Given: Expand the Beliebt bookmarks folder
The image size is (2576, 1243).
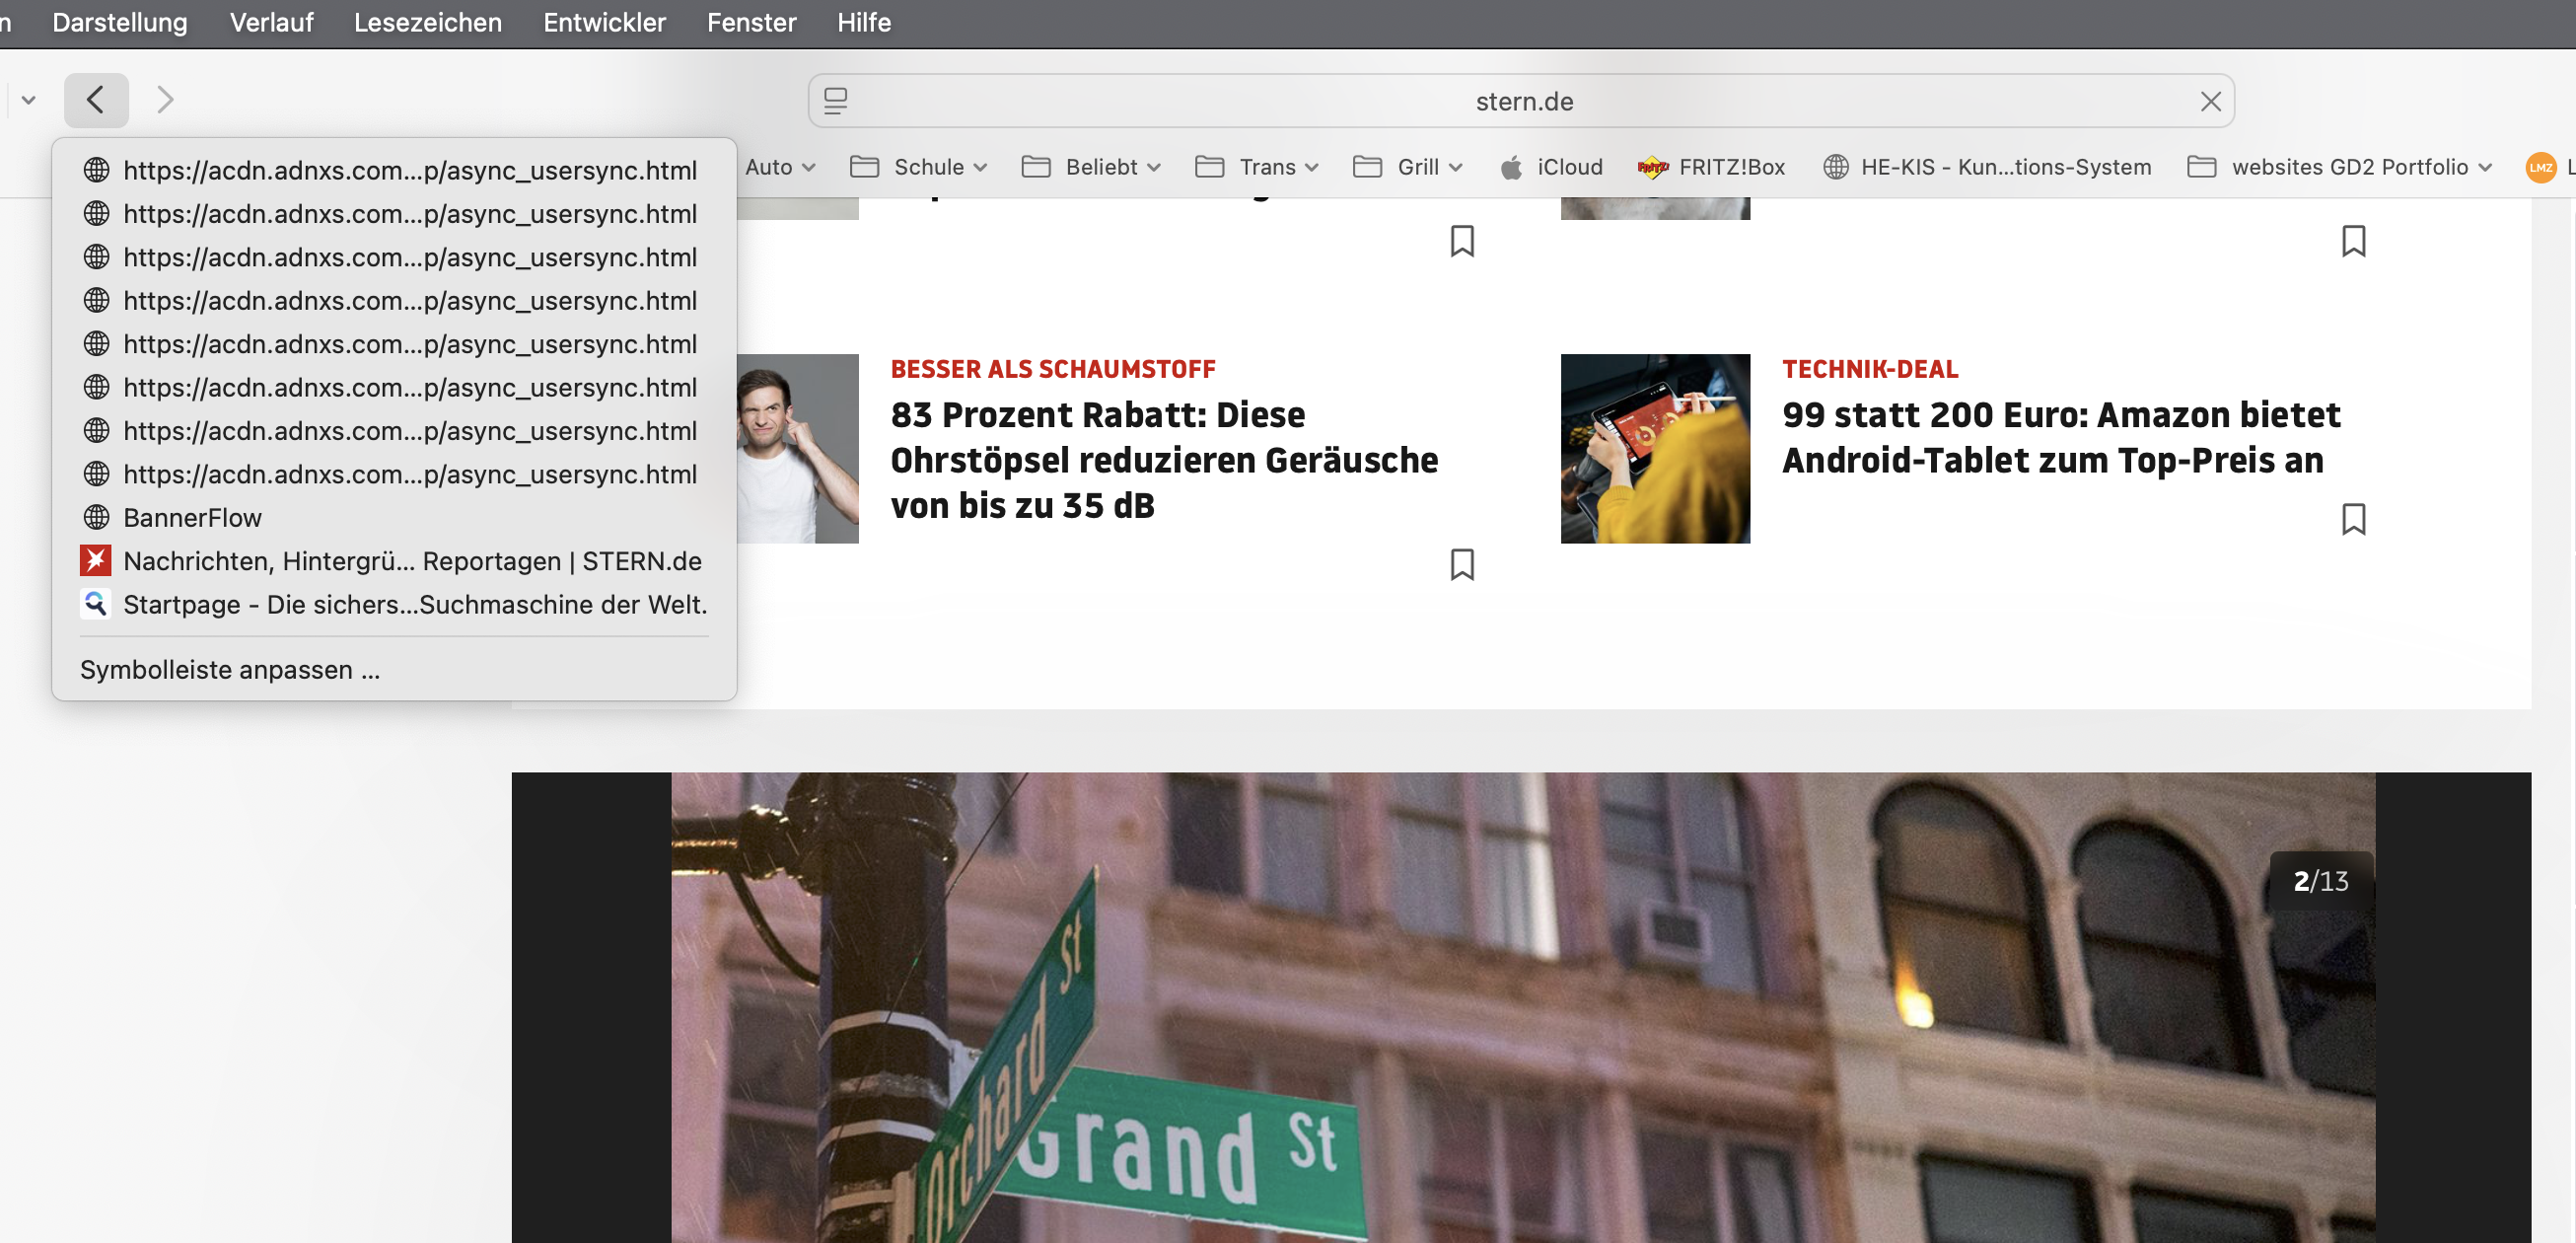Looking at the screenshot, I should 1091,167.
